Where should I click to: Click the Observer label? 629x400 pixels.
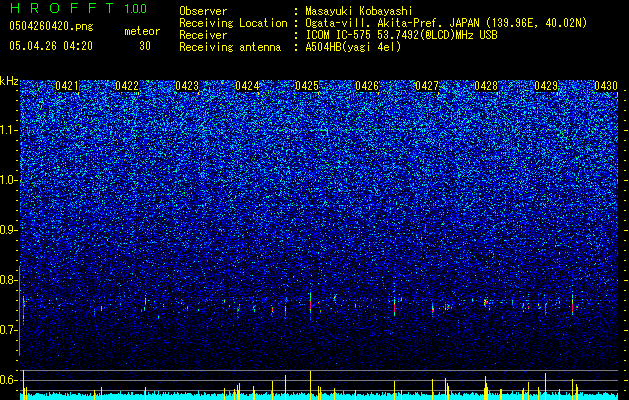click(203, 11)
